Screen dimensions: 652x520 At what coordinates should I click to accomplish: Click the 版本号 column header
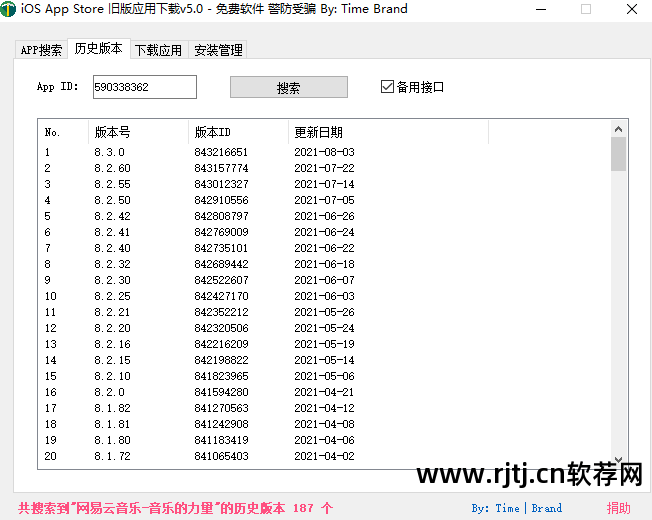pyautogui.click(x=138, y=132)
